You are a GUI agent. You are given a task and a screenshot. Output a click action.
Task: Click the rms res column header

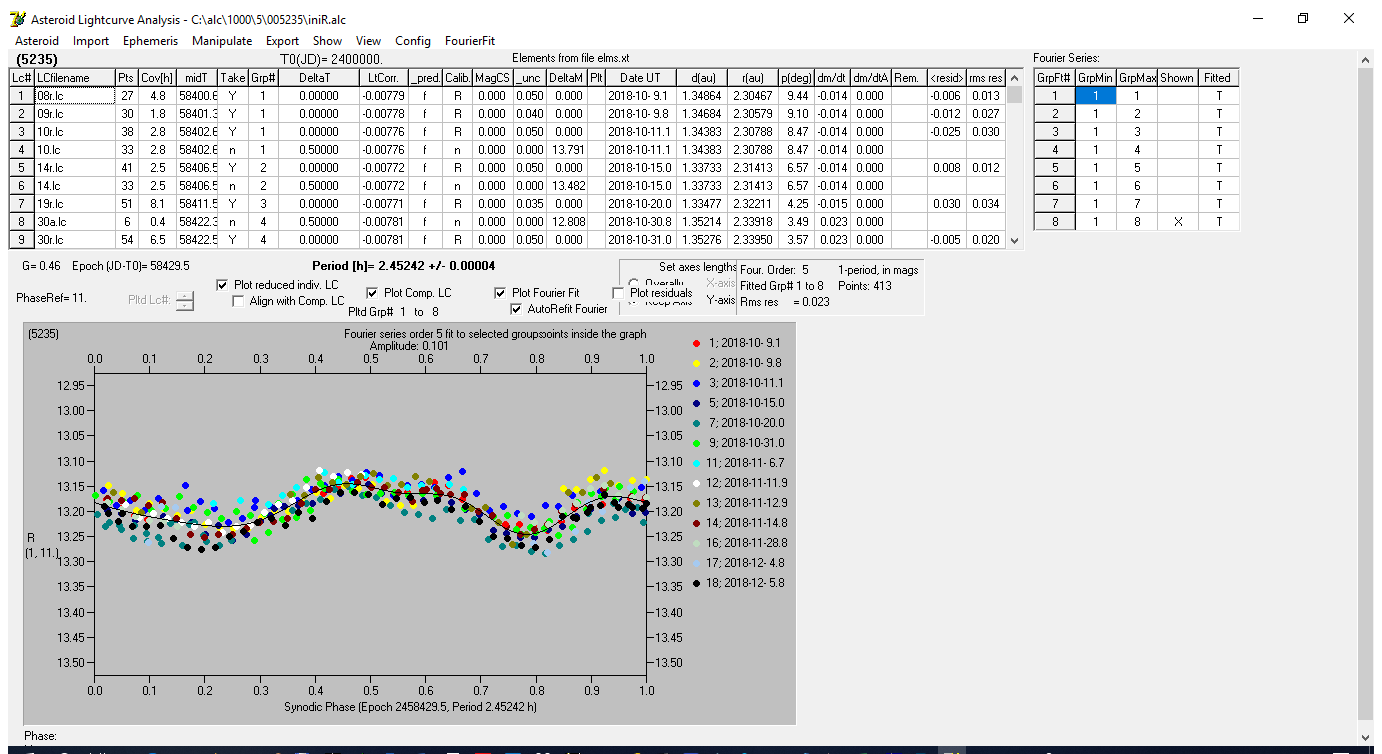(x=985, y=77)
